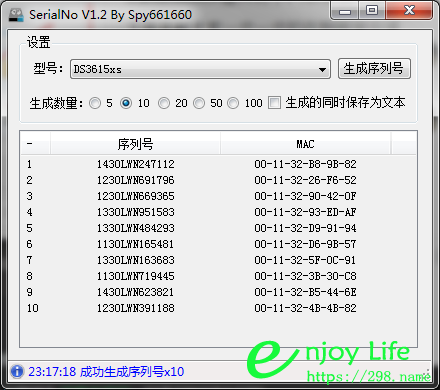
Task: Click MAC 00-11-32-90-42-0F
Action: tap(305, 196)
